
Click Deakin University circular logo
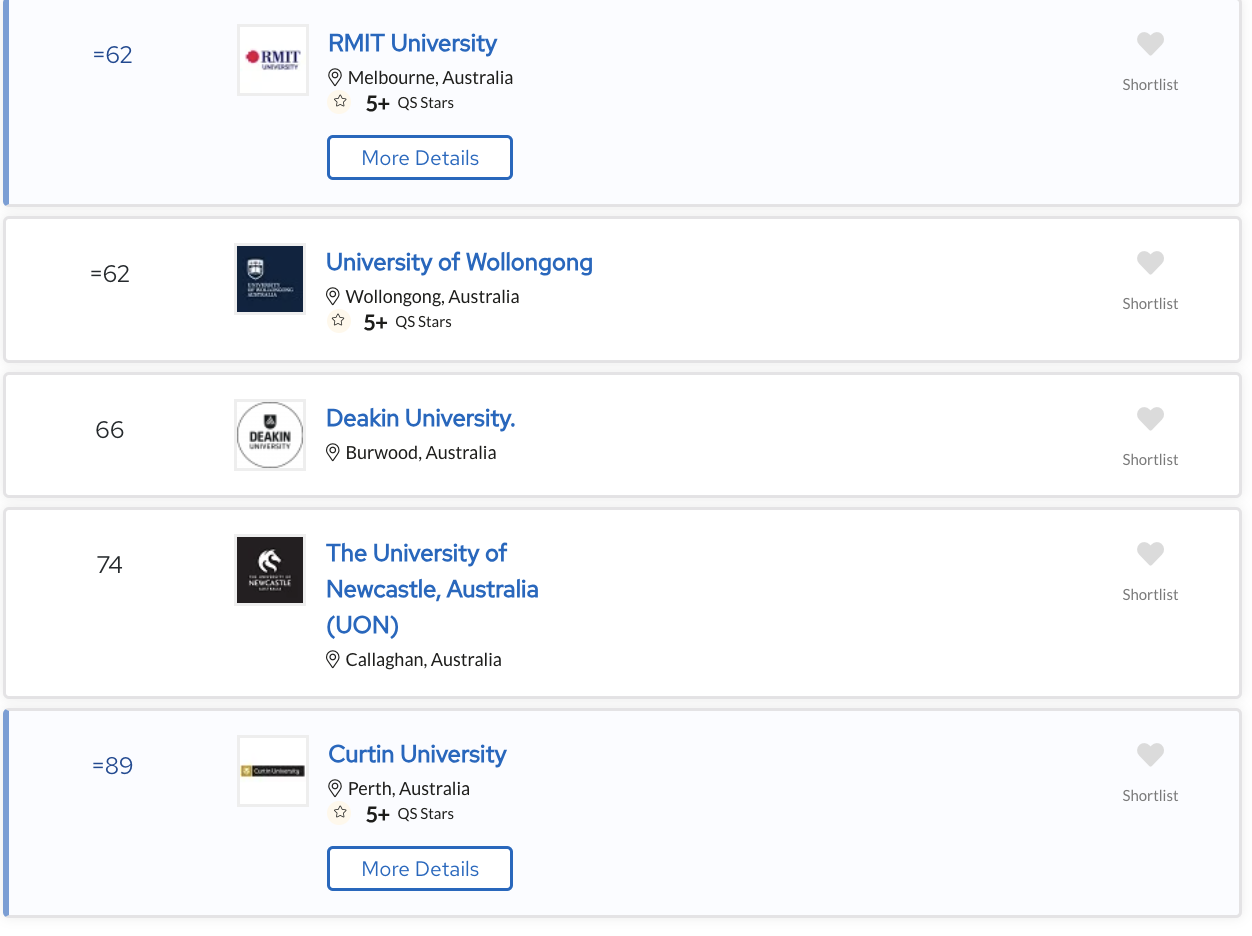pos(270,435)
